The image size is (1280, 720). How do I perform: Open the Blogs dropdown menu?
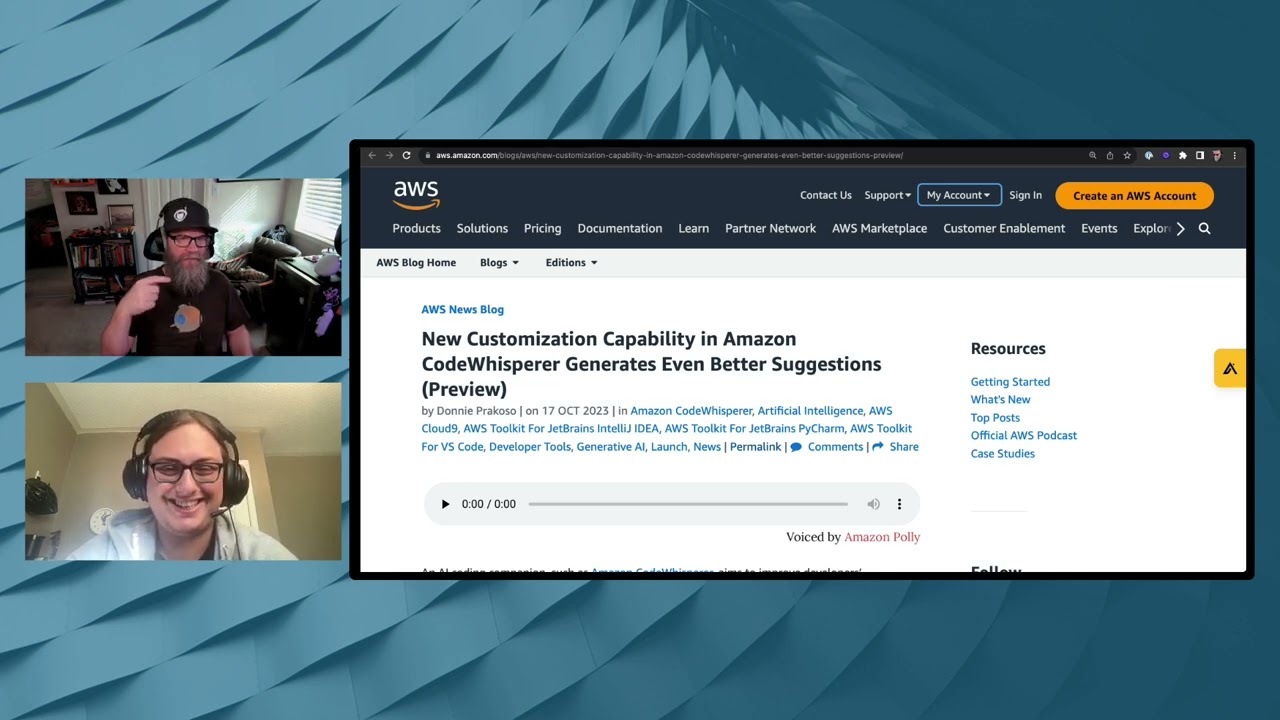click(499, 262)
